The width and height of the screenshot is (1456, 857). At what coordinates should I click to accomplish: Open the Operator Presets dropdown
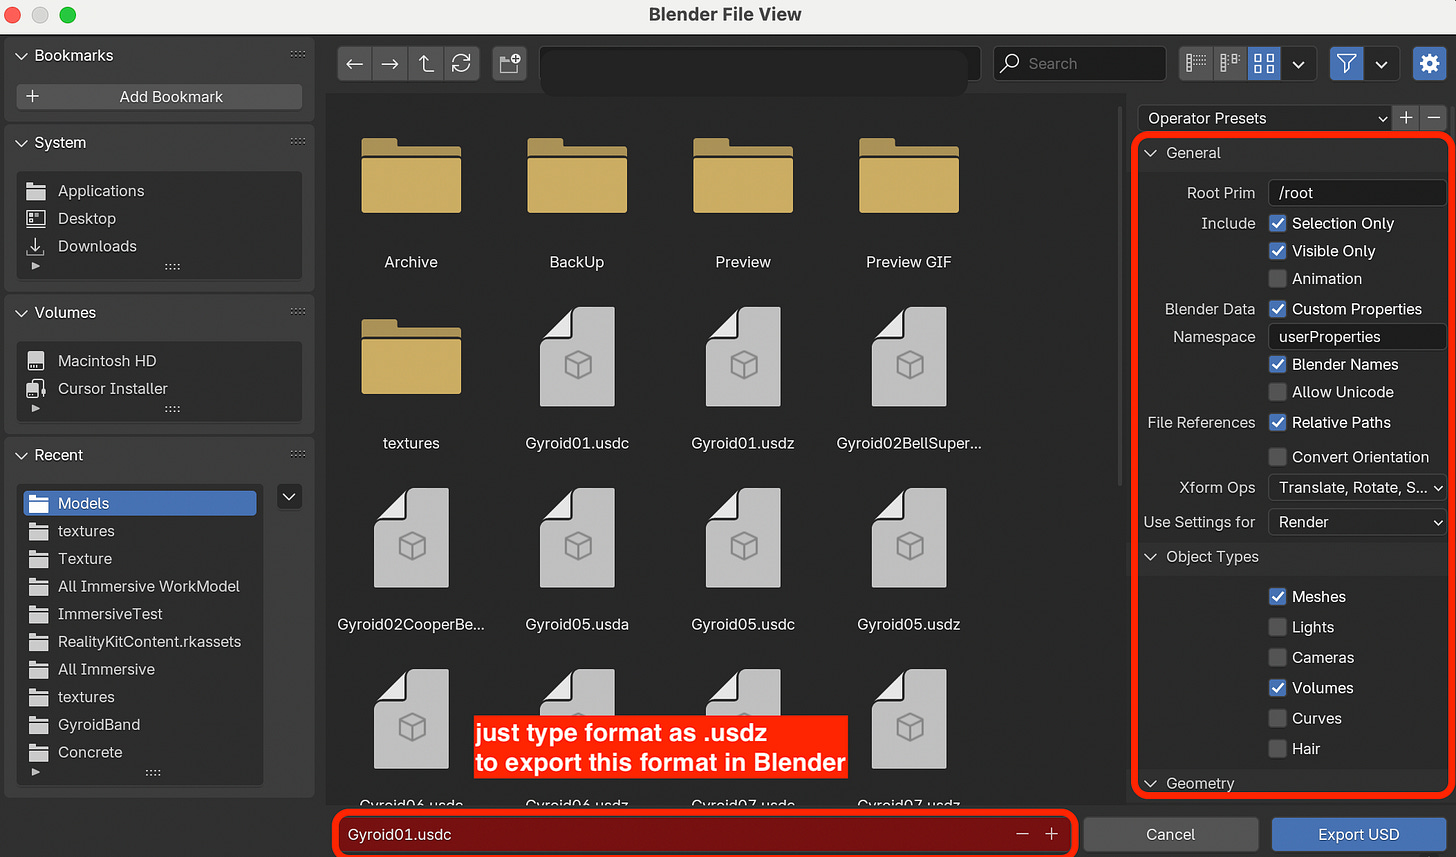pyautogui.click(x=1263, y=118)
